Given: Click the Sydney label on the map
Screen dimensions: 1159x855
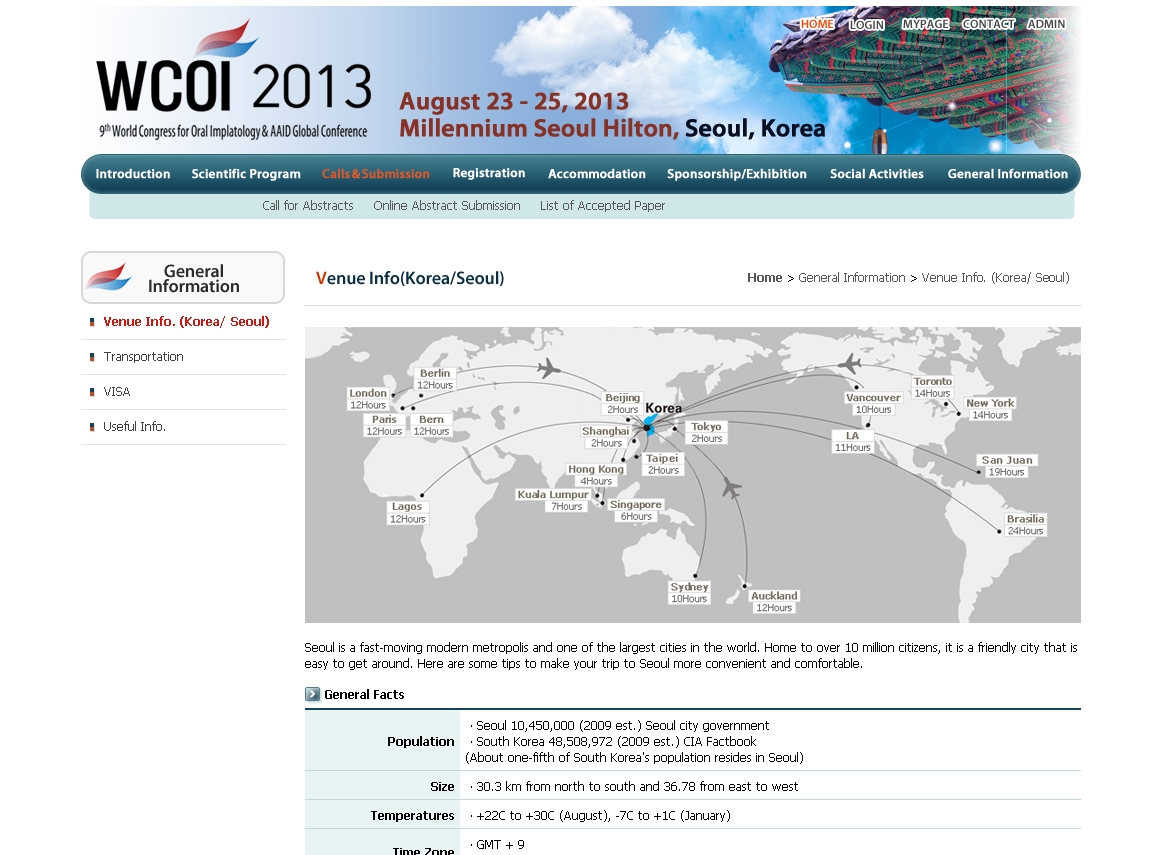Looking at the screenshot, I should tap(690, 593).
